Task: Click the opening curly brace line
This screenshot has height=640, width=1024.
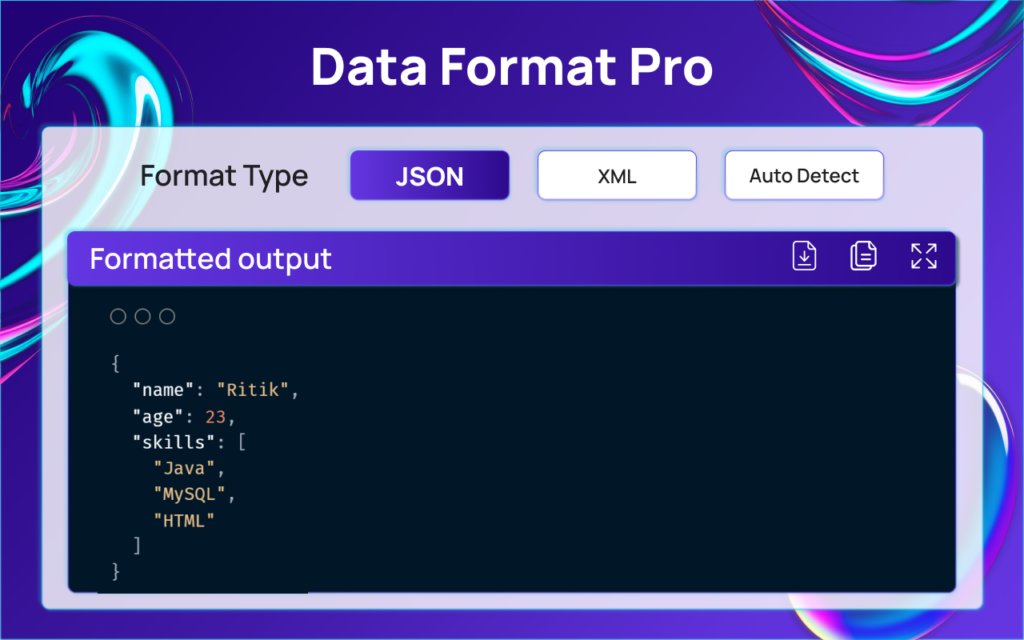Action: coord(116,364)
